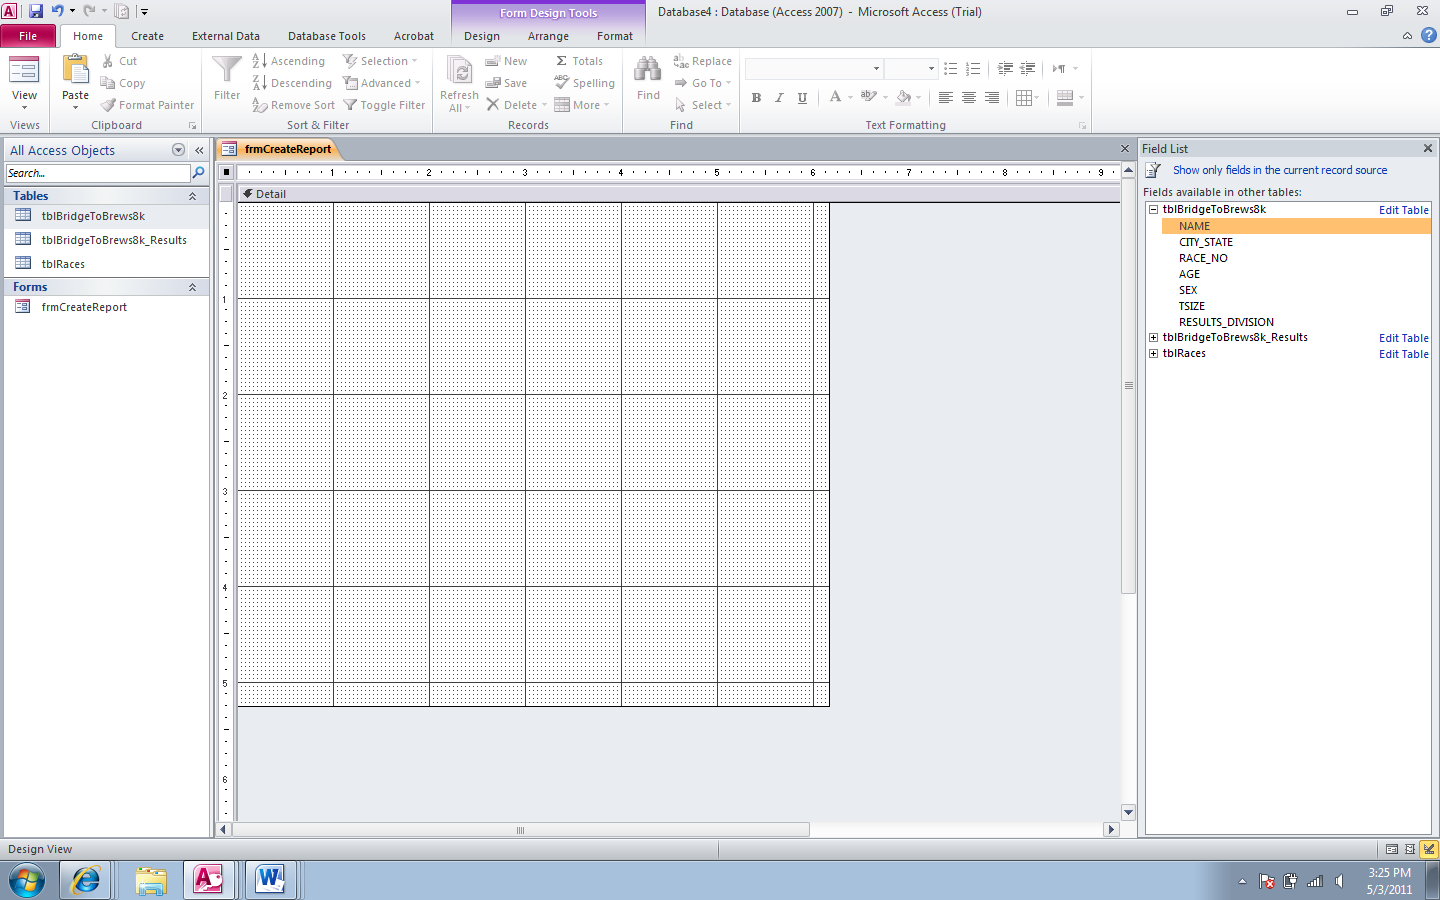Expand the tblRaces table fields
The width and height of the screenshot is (1440, 900).
(1152, 353)
